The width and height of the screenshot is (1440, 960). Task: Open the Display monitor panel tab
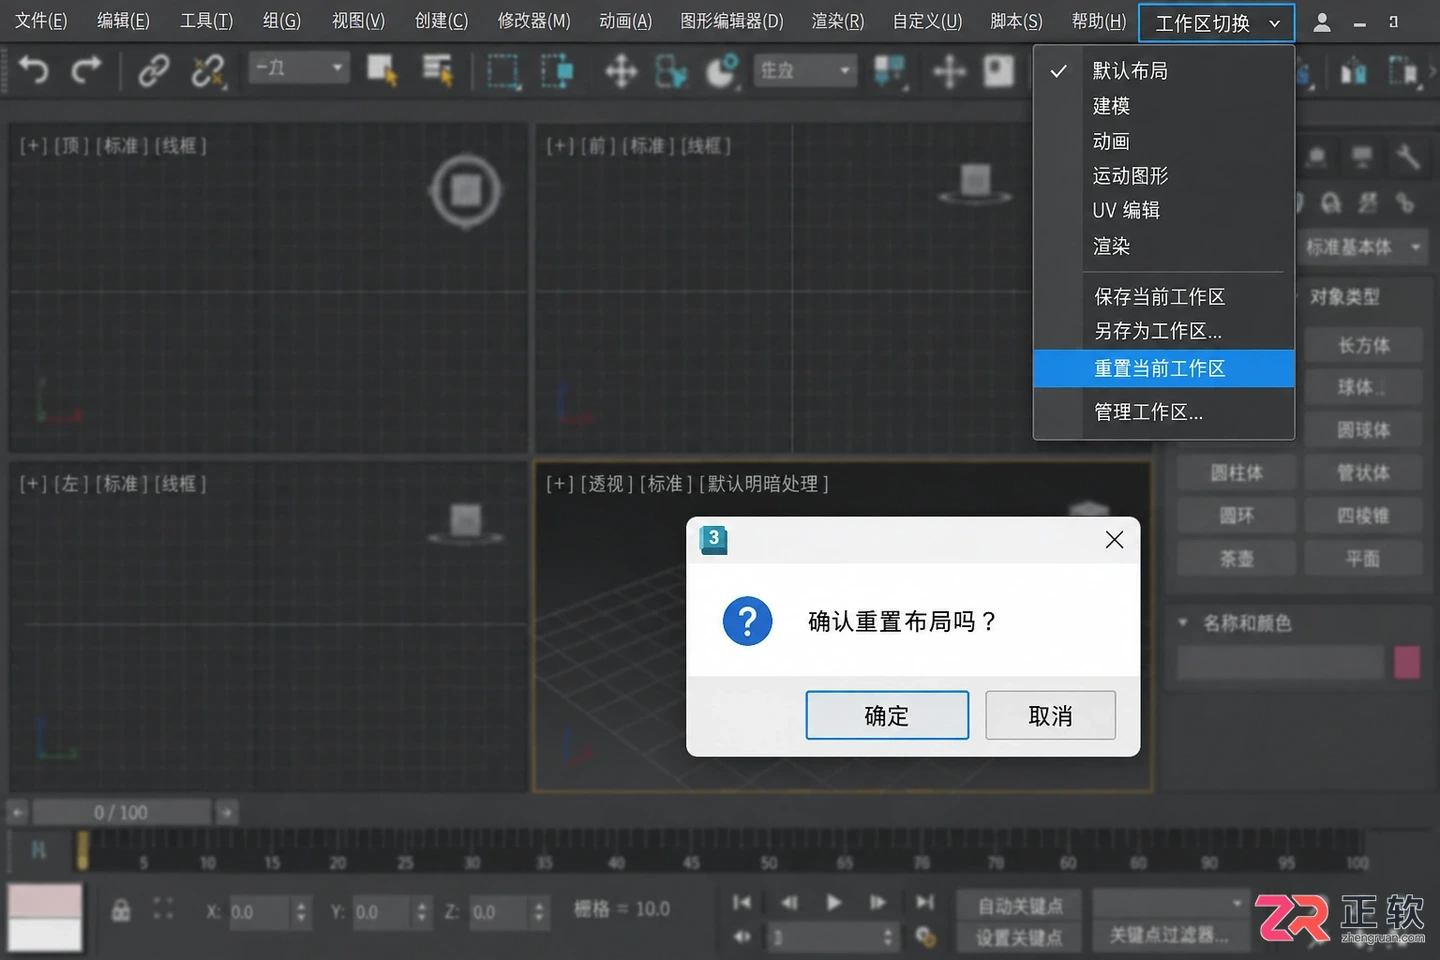pos(1362,156)
